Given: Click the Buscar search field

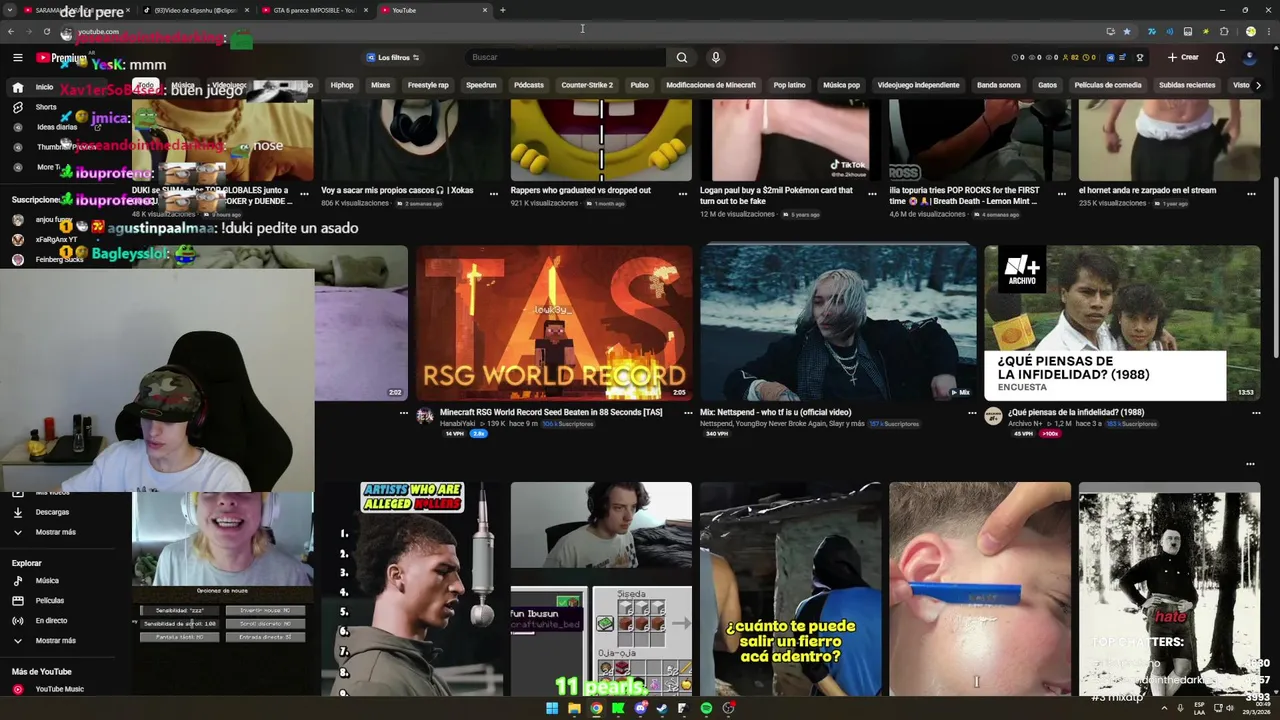Looking at the screenshot, I should click(x=565, y=58).
